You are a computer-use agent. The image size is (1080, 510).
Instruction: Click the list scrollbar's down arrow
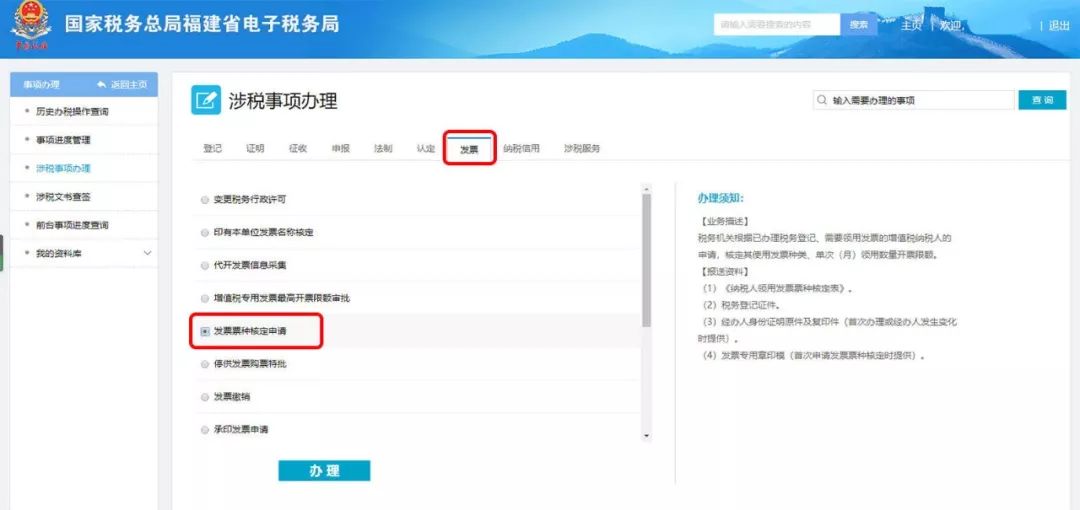(x=646, y=435)
